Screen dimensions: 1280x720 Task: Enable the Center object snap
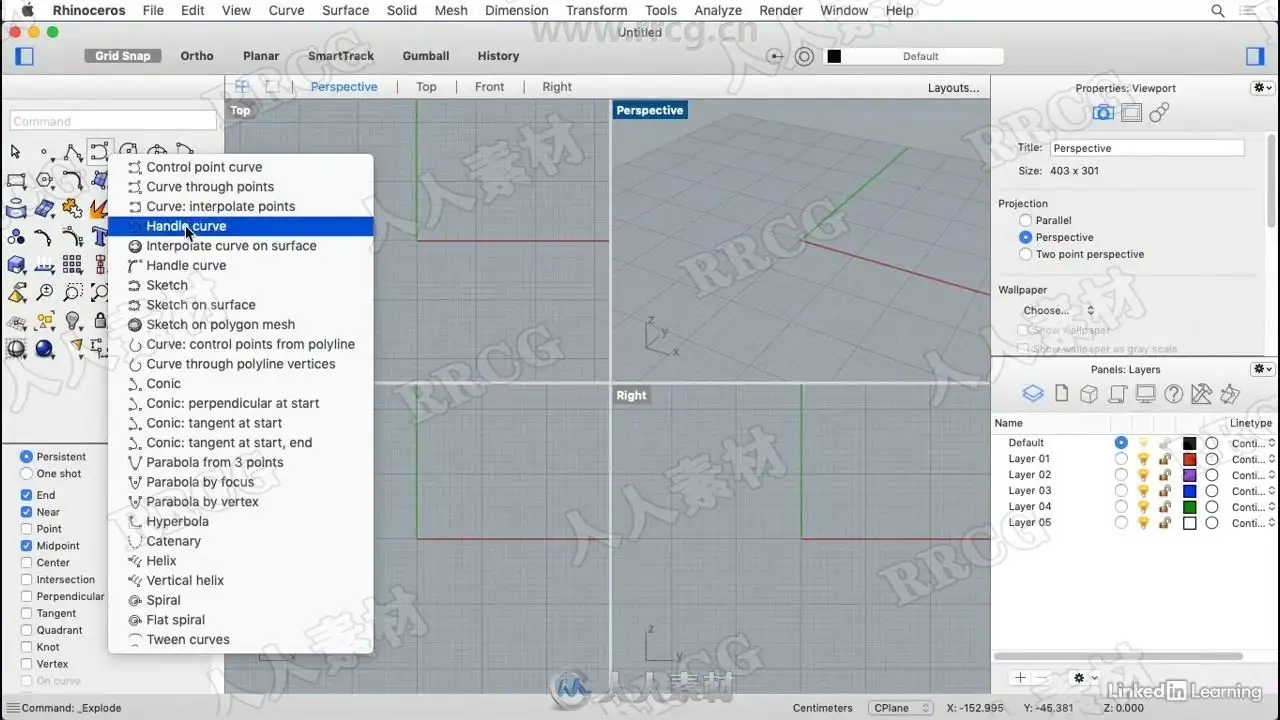click(26, 563)
